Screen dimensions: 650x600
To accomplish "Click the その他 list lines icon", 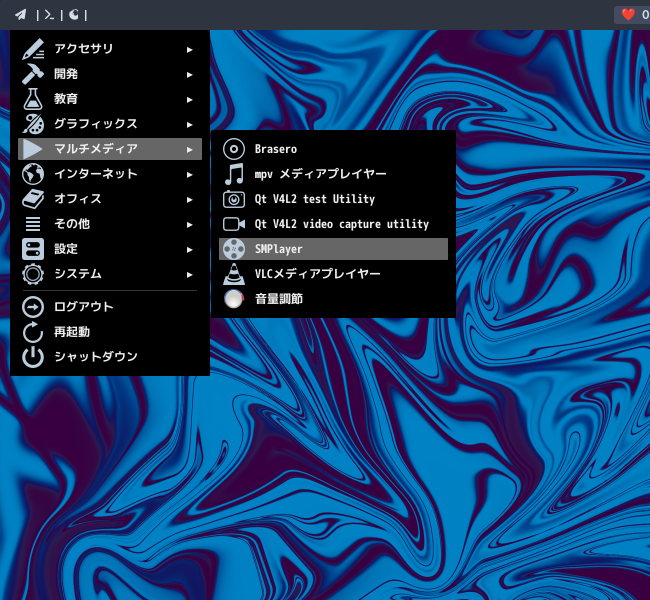I will click(x=33, y=223).
